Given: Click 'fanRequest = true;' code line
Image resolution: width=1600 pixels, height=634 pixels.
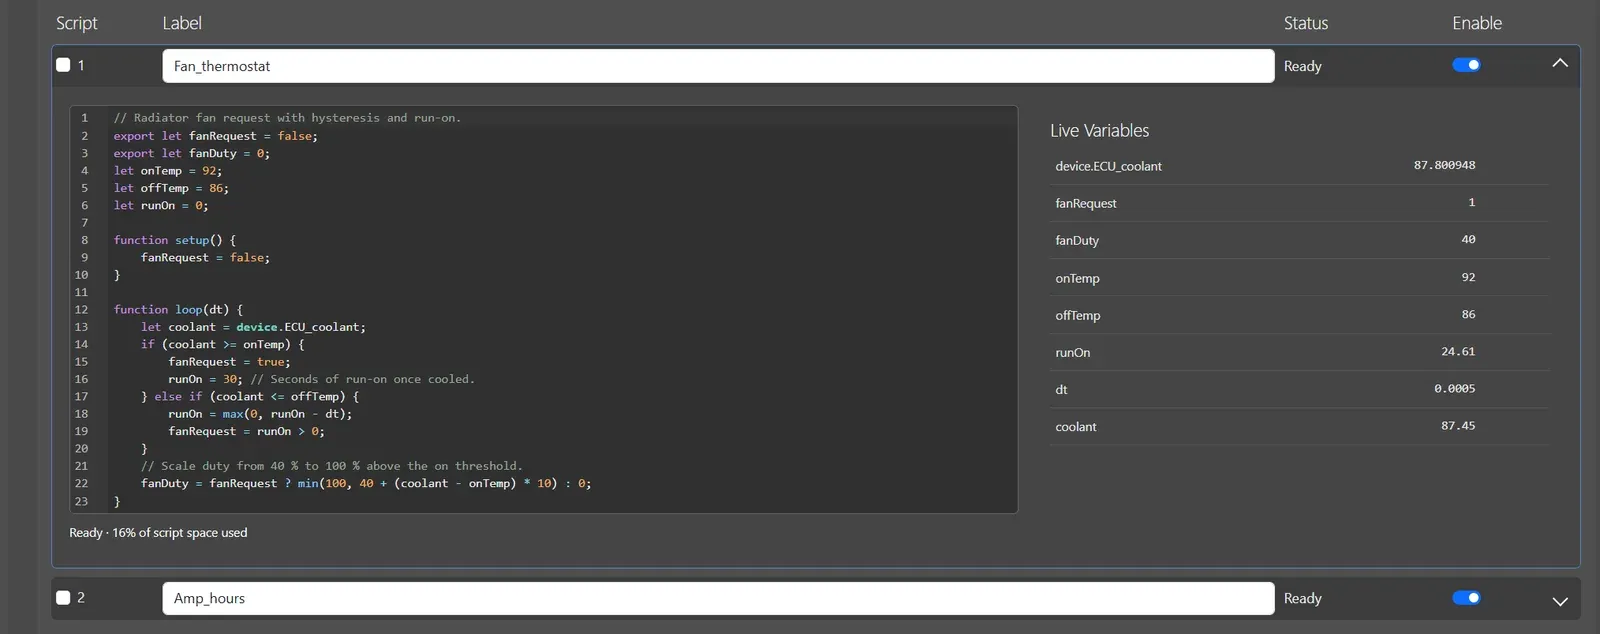Looking at the screenshot, I should (x=229, y=362).
